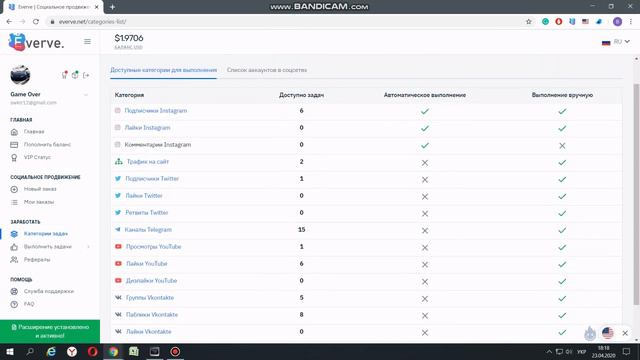
Task: Click the page vertical scrollbar
Action: click(636, 194)
